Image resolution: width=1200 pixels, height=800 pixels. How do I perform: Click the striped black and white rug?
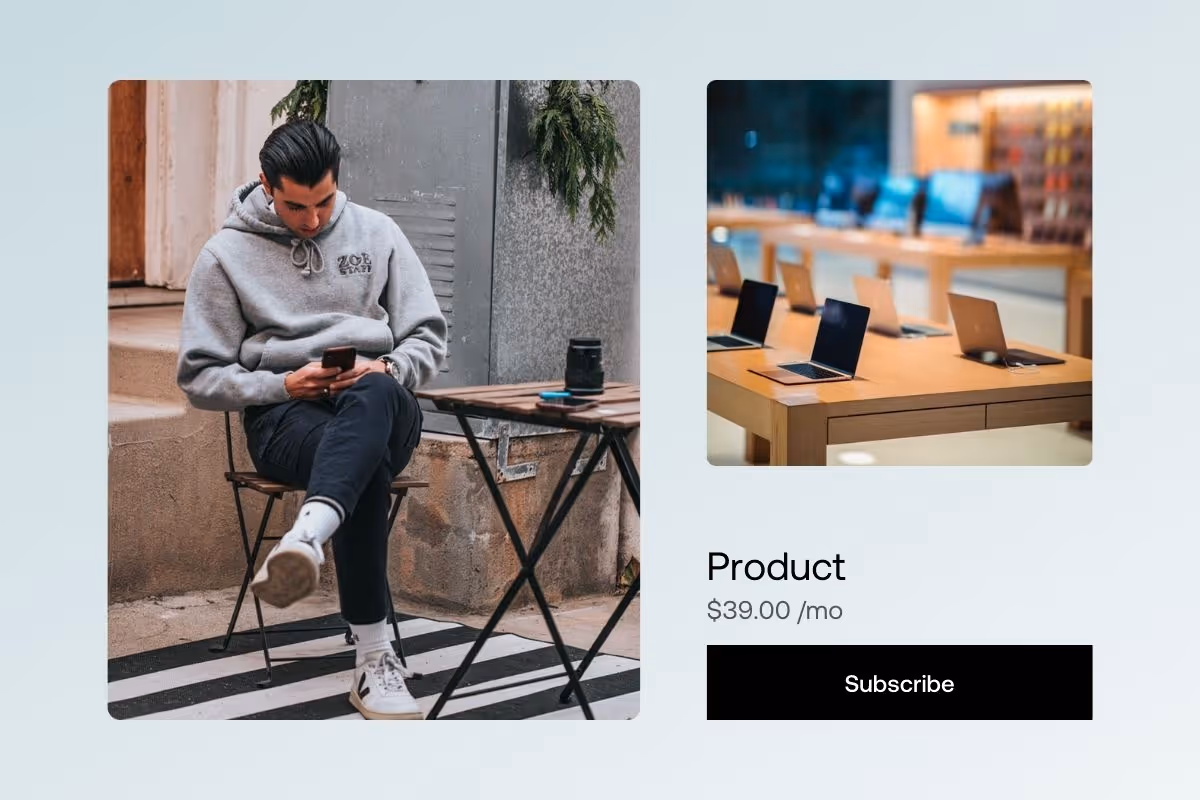pyautogui.click(x=373, y=672)
